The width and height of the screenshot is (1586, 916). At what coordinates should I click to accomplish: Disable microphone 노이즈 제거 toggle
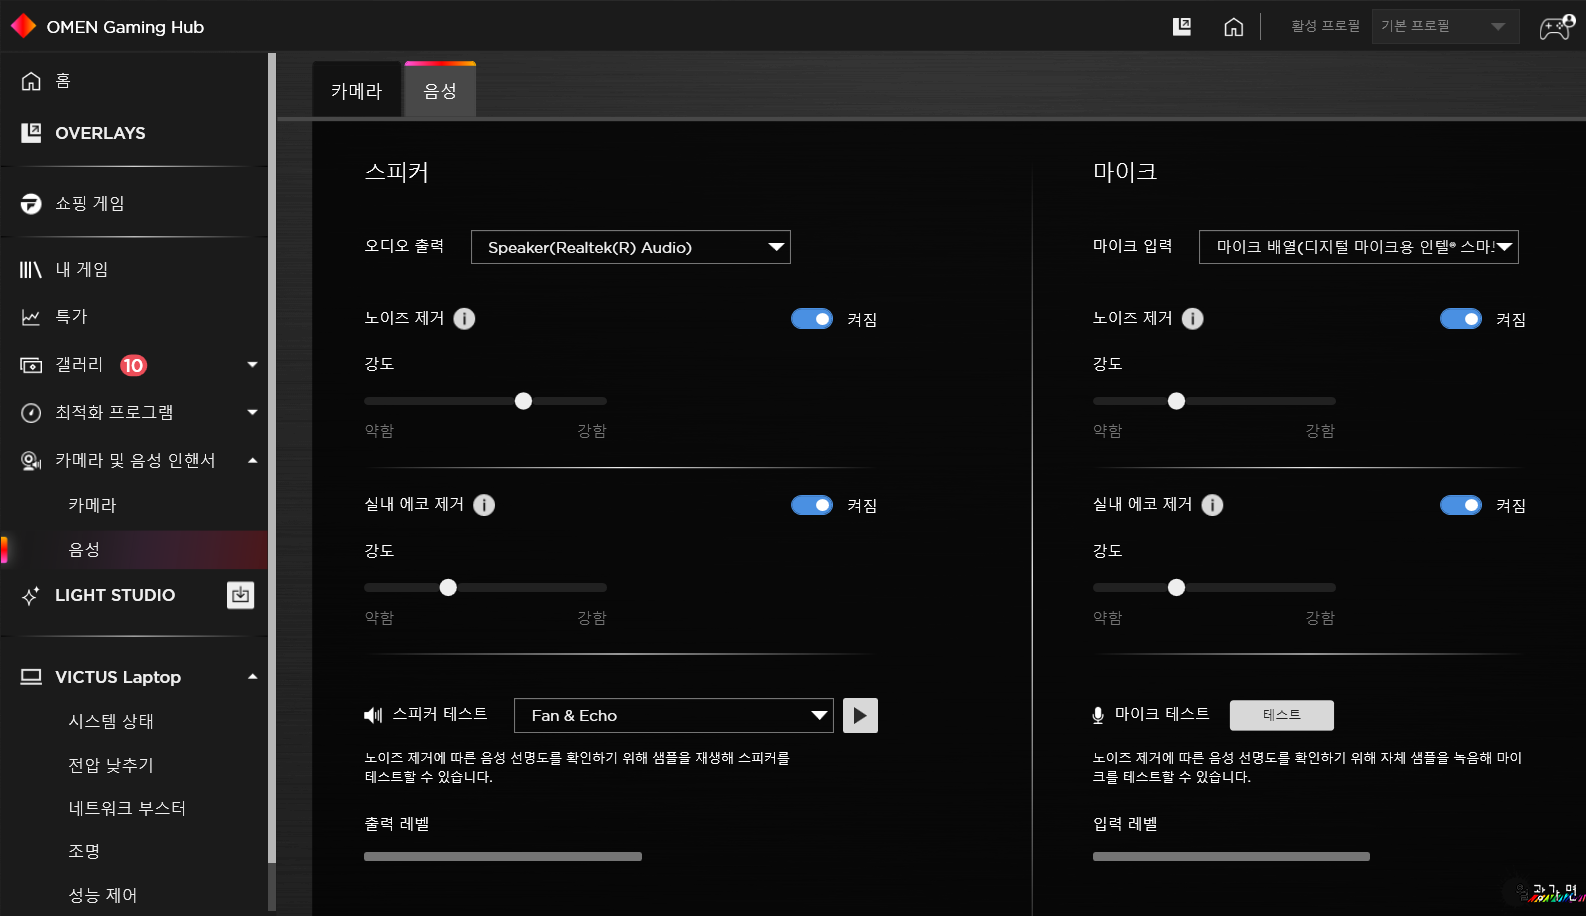pyautogui.click(x=1460, y=319)
